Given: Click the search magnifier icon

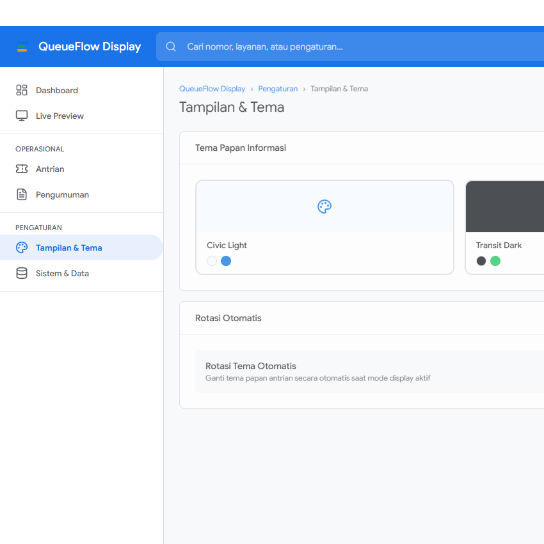Looking at the screenshot, I should 171,46.
